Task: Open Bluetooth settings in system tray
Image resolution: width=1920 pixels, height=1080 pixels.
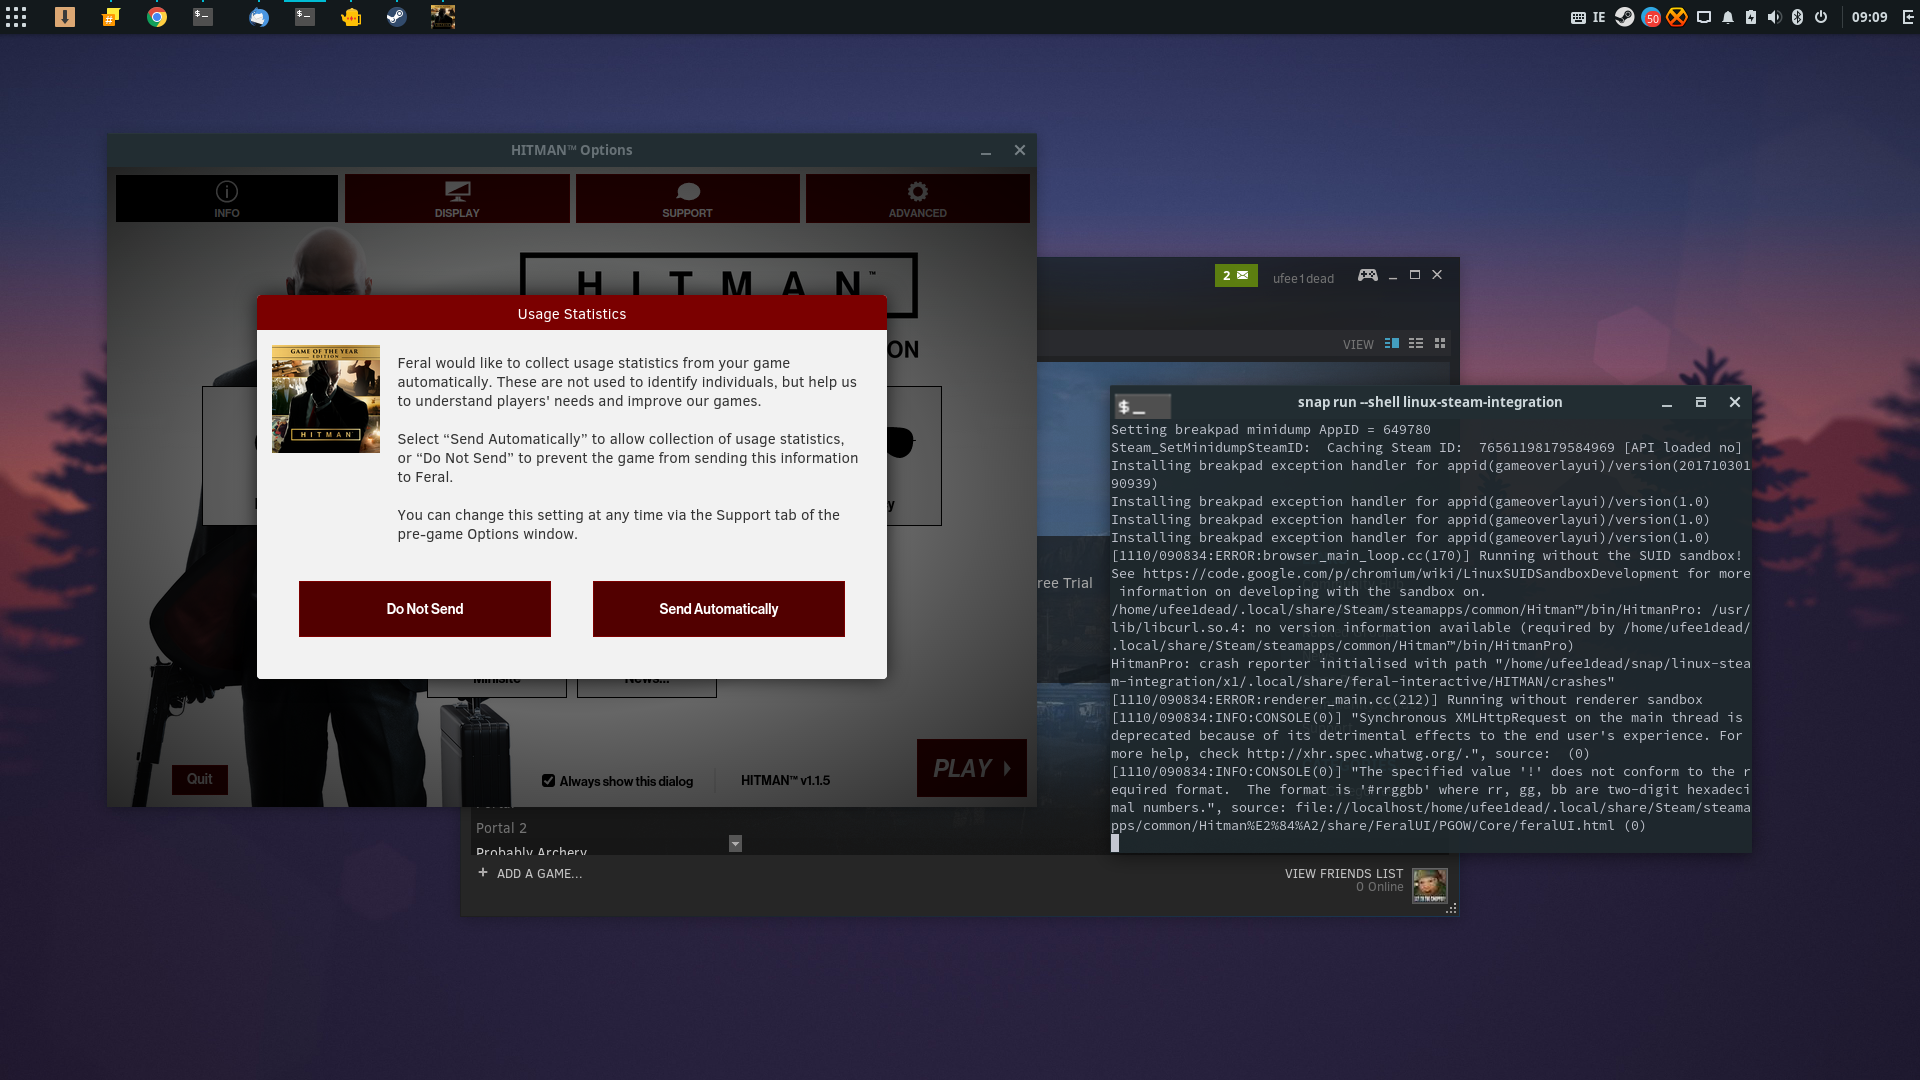Action: click(x=1797, y=17)
